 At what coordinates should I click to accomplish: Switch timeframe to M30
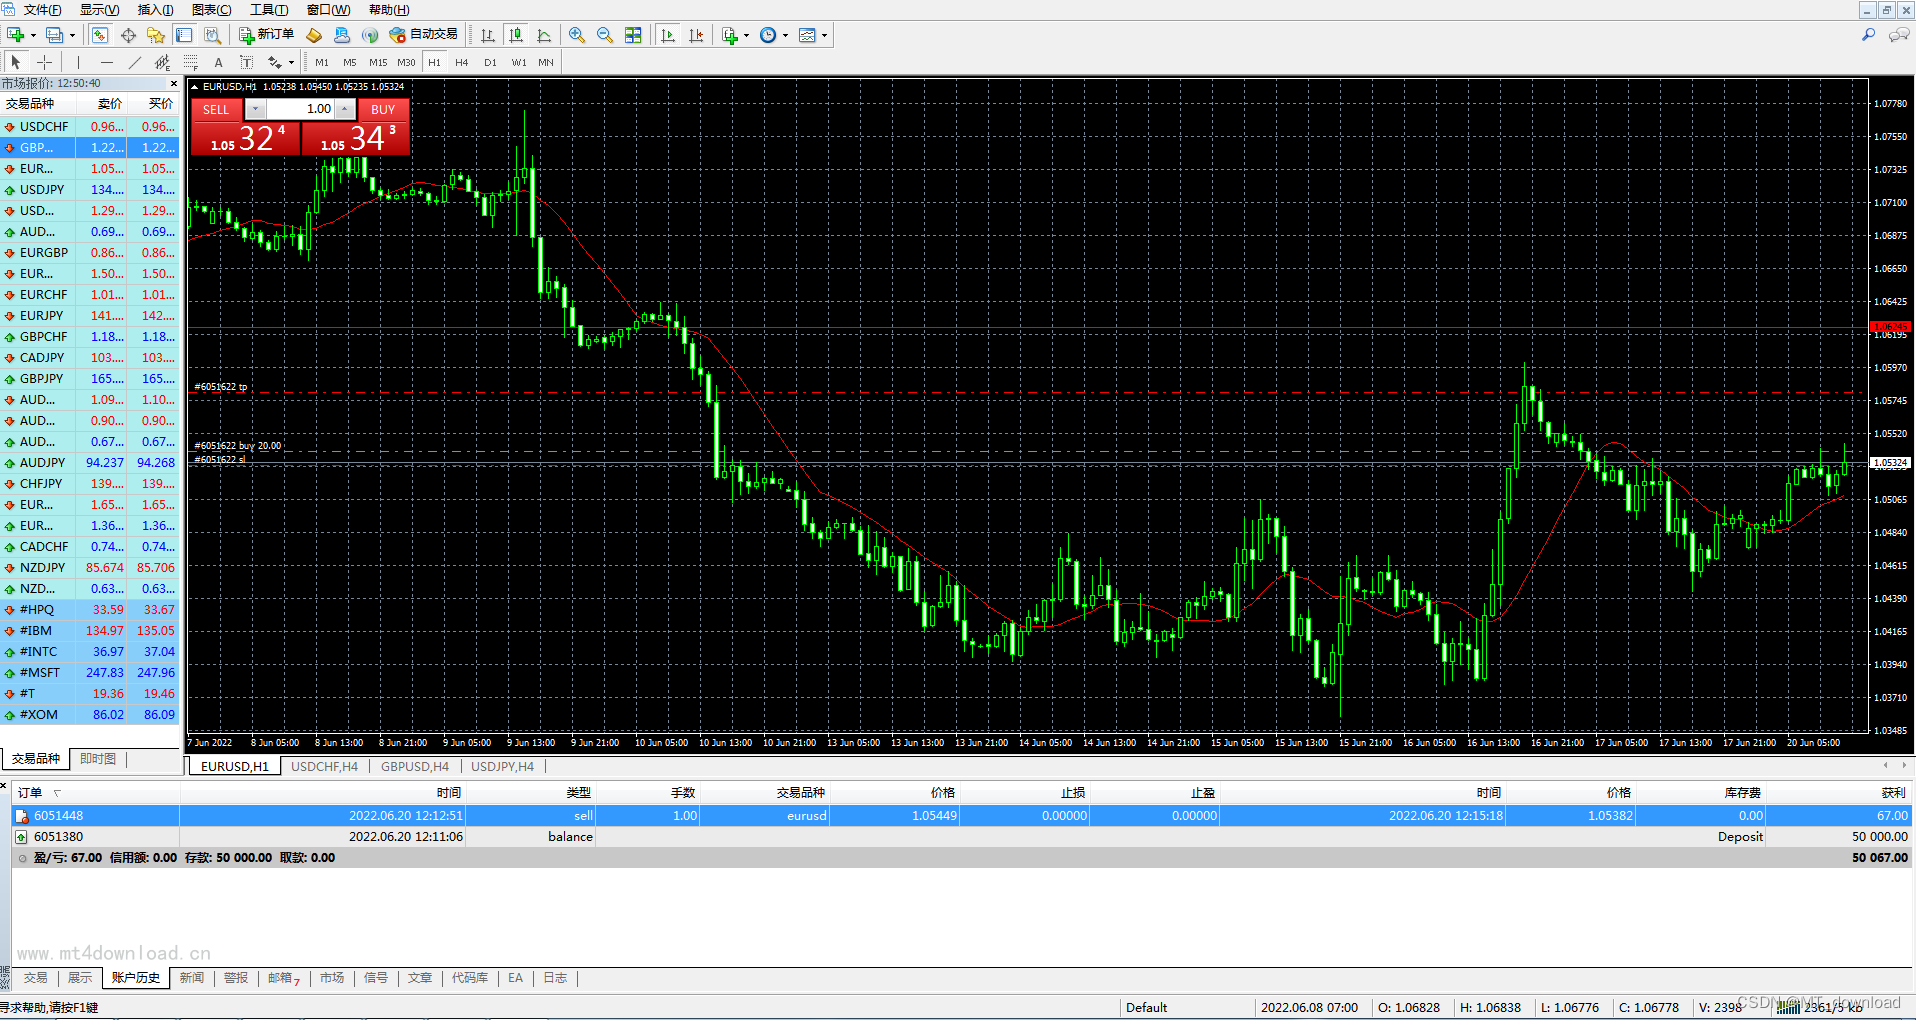406,62
